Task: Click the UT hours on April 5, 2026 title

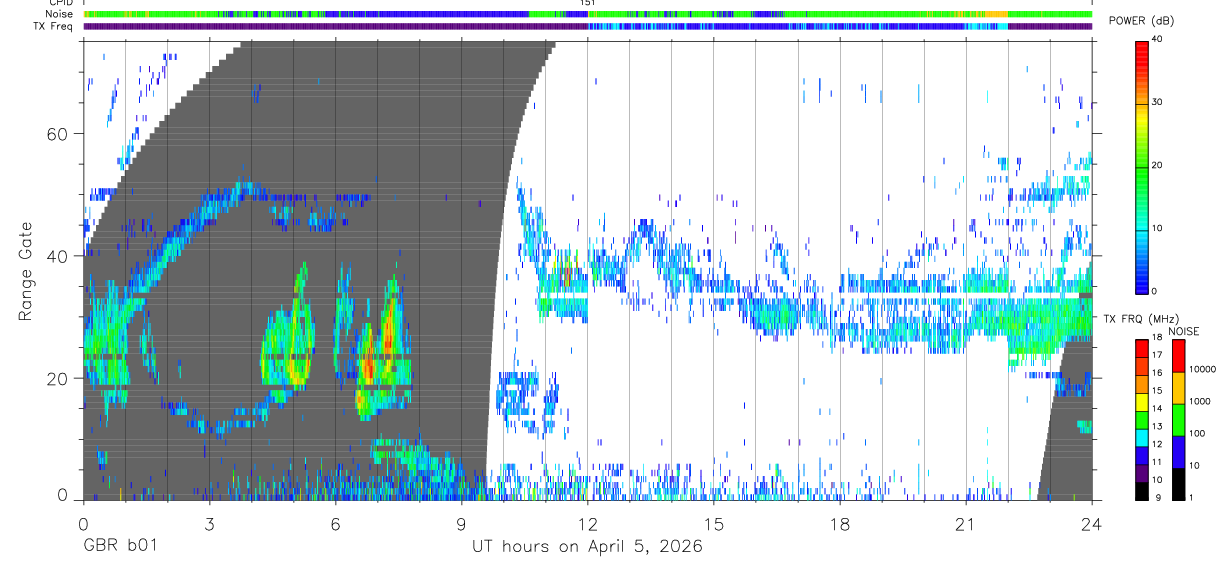Action: [x=587, y=546]
